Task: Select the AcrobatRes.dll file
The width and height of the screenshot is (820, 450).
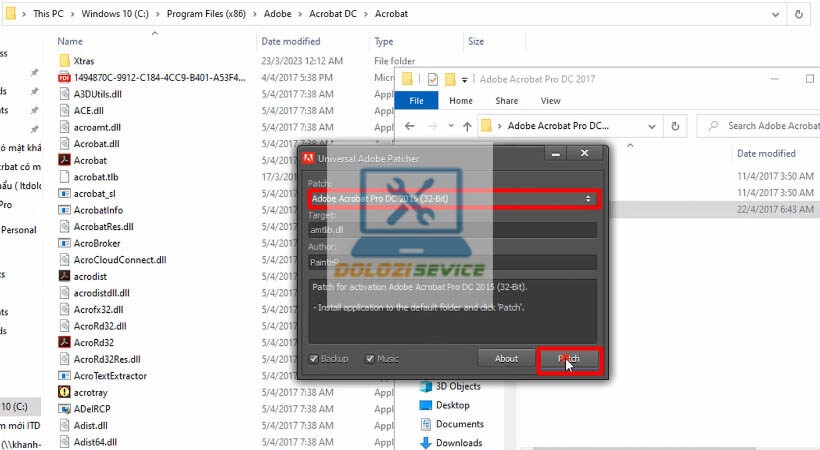Action: (x=96, y=227)
